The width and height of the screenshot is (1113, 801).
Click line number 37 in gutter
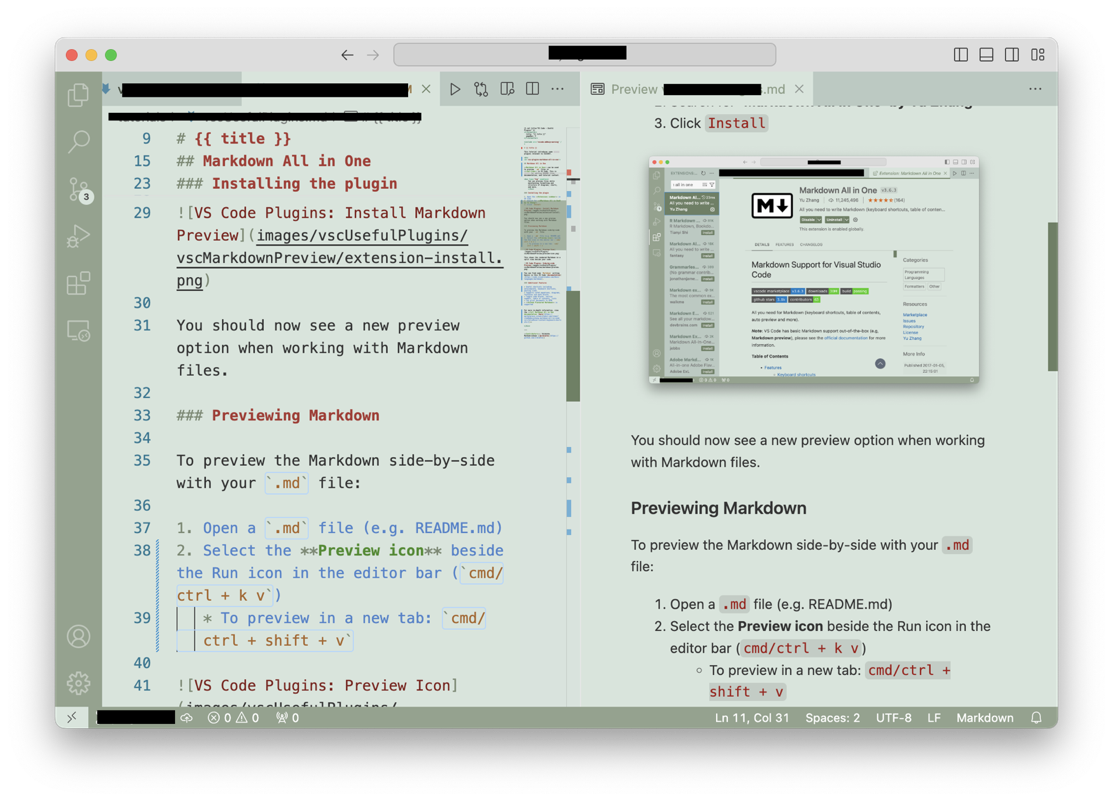click(142, 528)
